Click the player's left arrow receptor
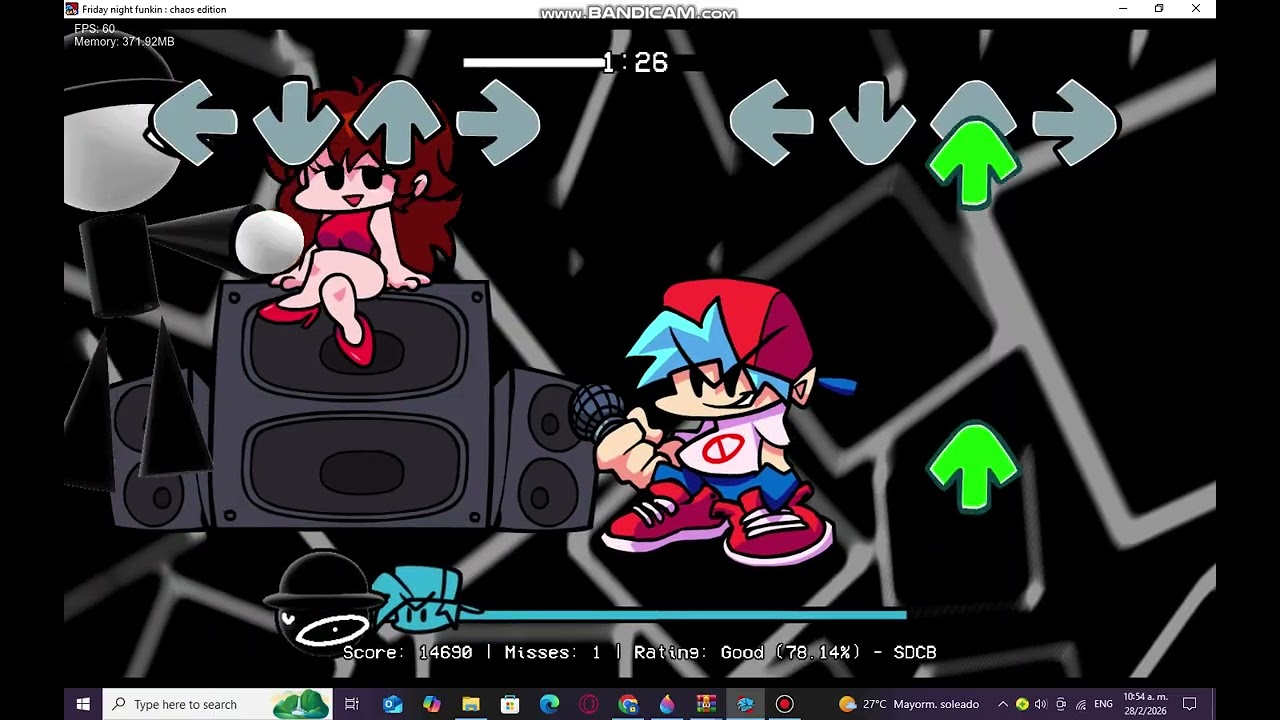This screenshot has height=720, width=1280. (771, 122)
